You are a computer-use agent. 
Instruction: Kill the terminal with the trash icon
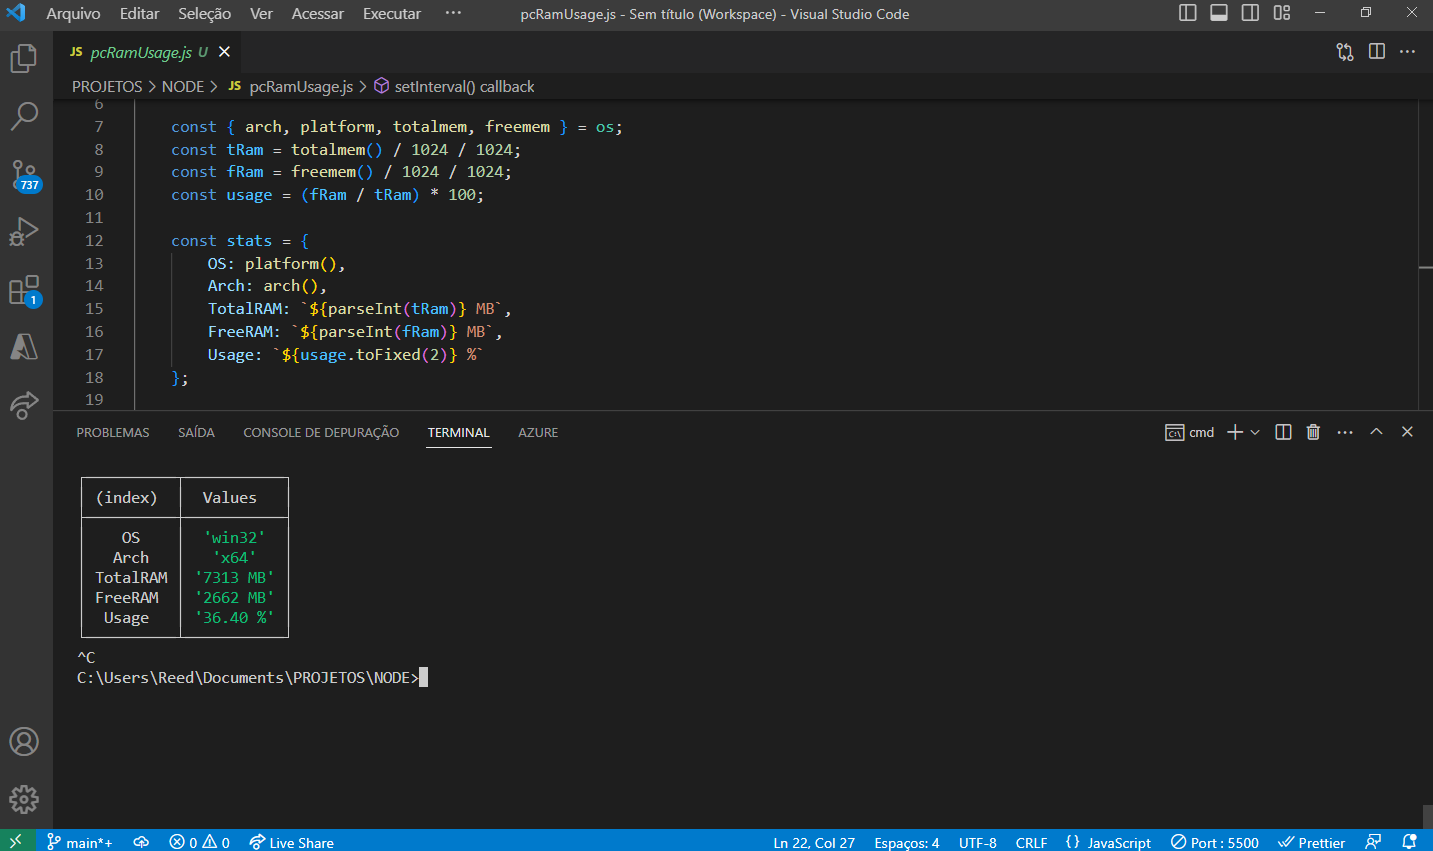1313,431
